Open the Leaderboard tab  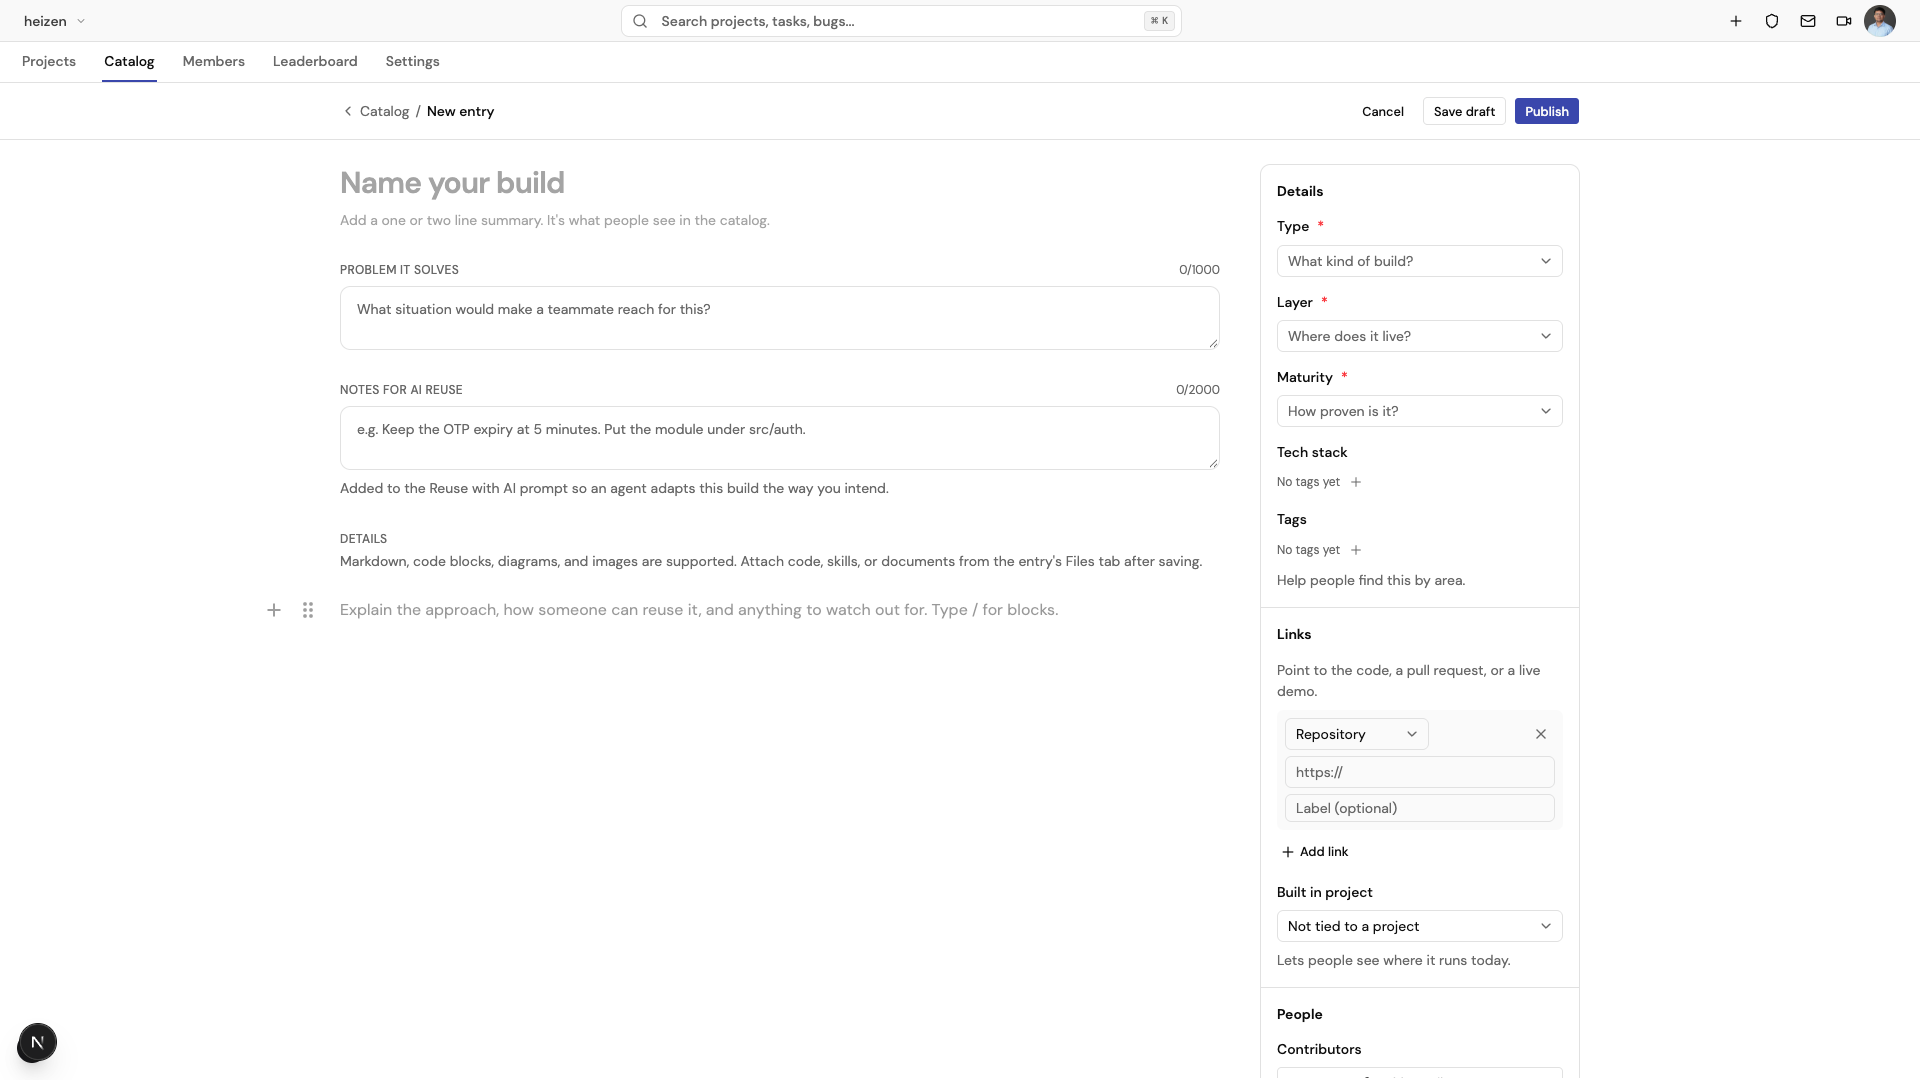[315, 61]
